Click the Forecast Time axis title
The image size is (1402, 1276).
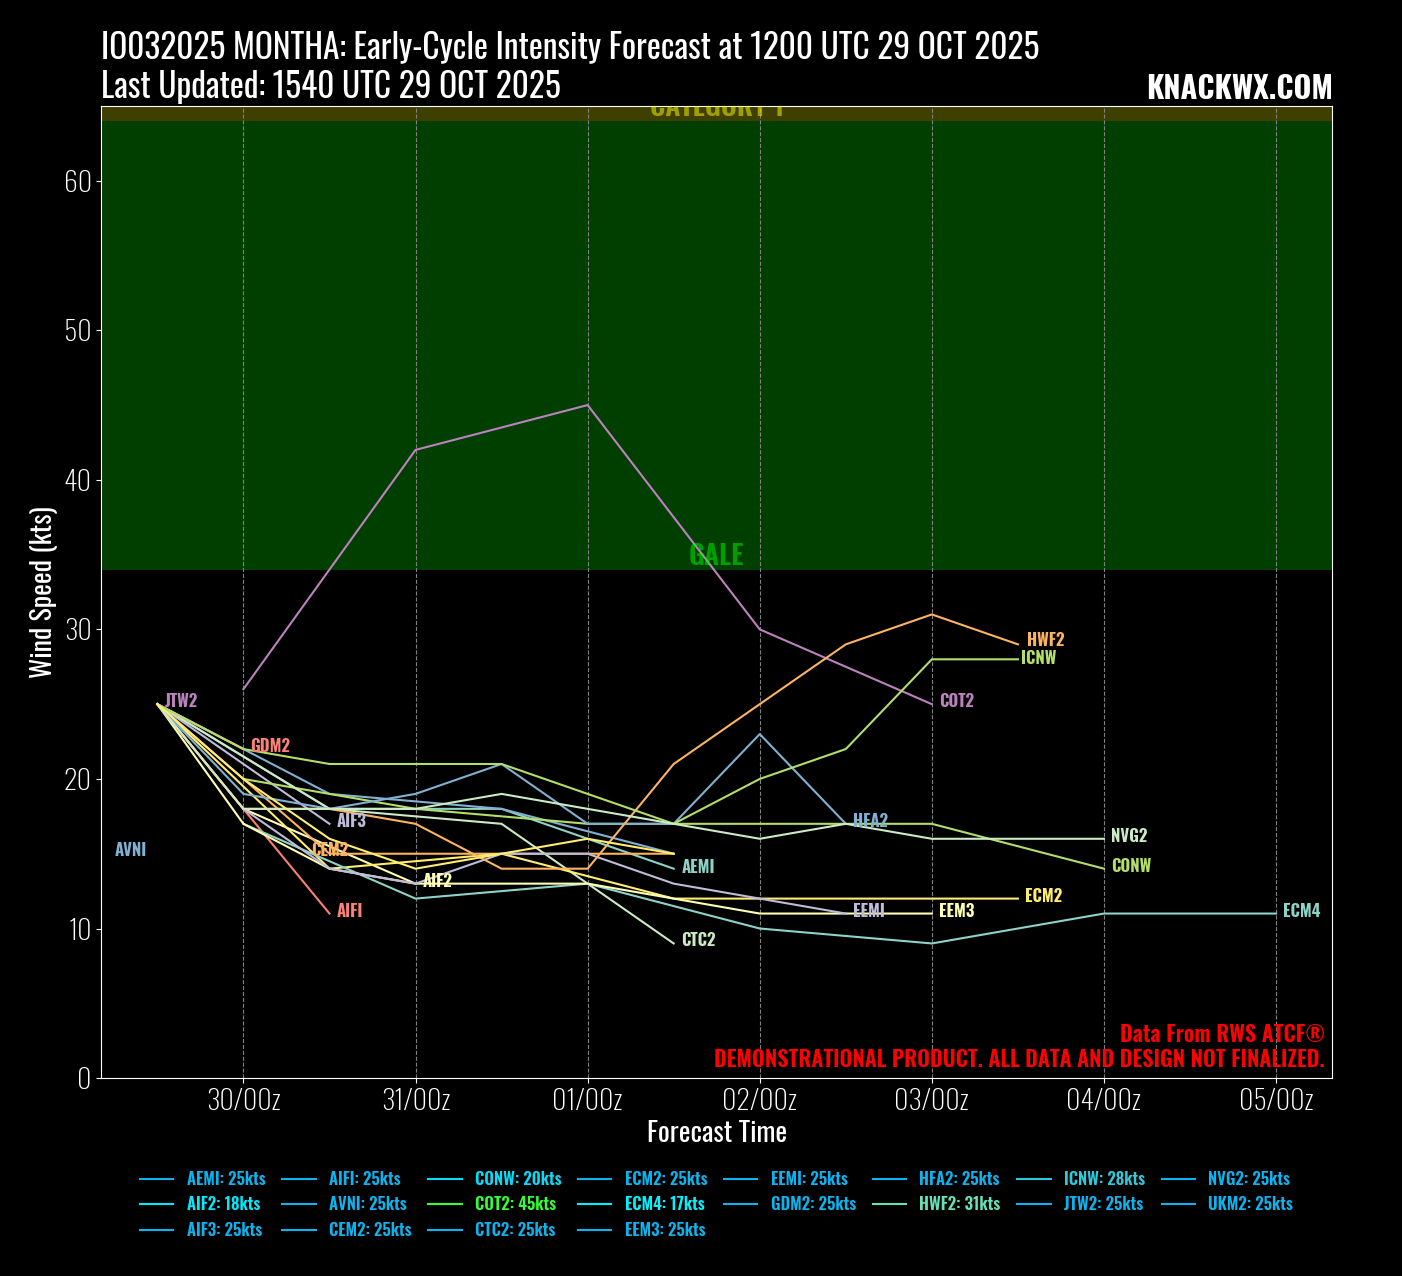coord(716,1132)
